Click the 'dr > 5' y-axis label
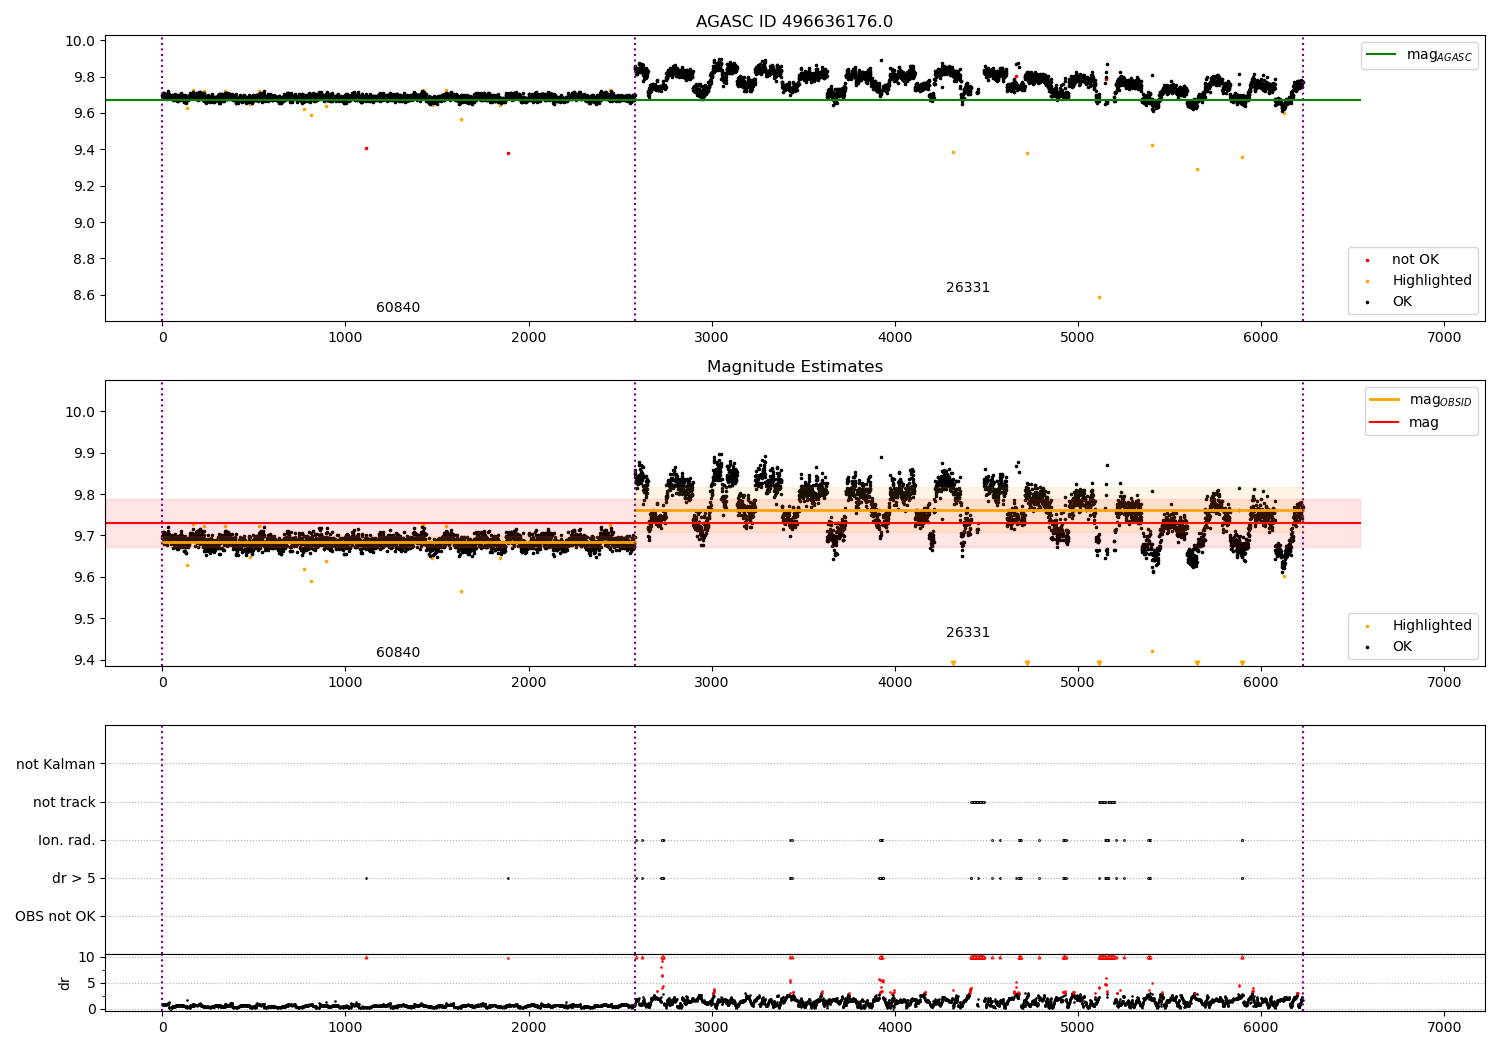1500x1050 pixels. tap(74, 878)
